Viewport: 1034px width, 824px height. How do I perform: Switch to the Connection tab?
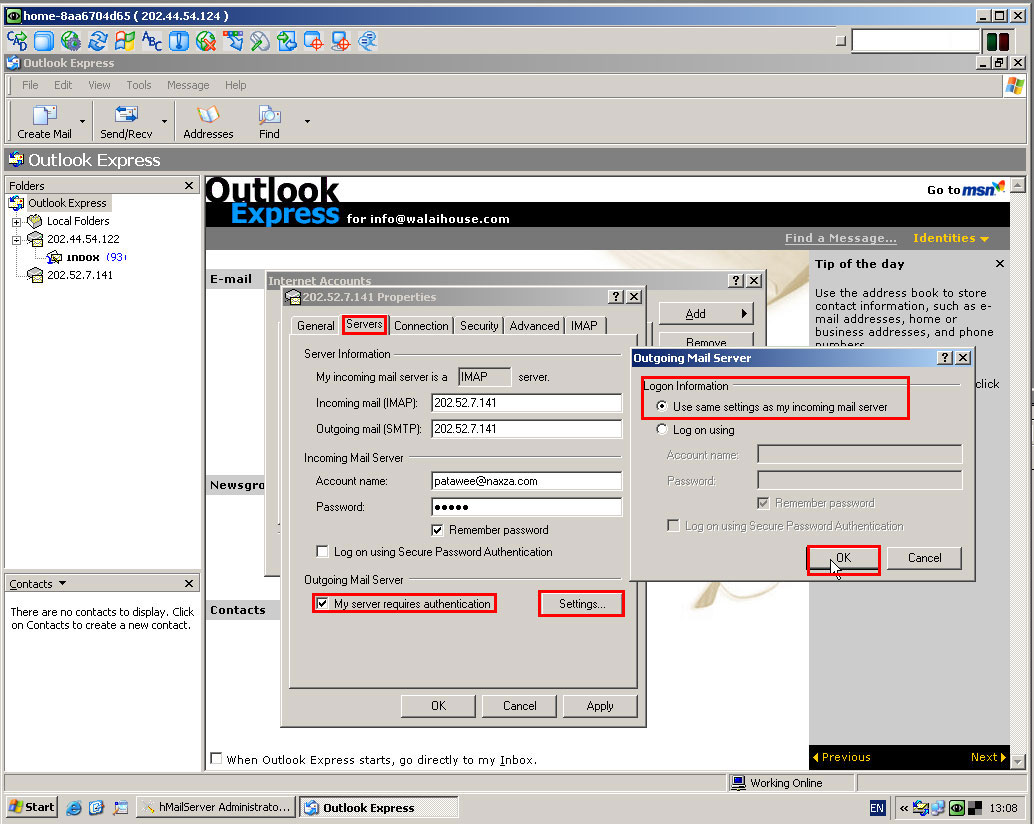click(x=421, y=326)
